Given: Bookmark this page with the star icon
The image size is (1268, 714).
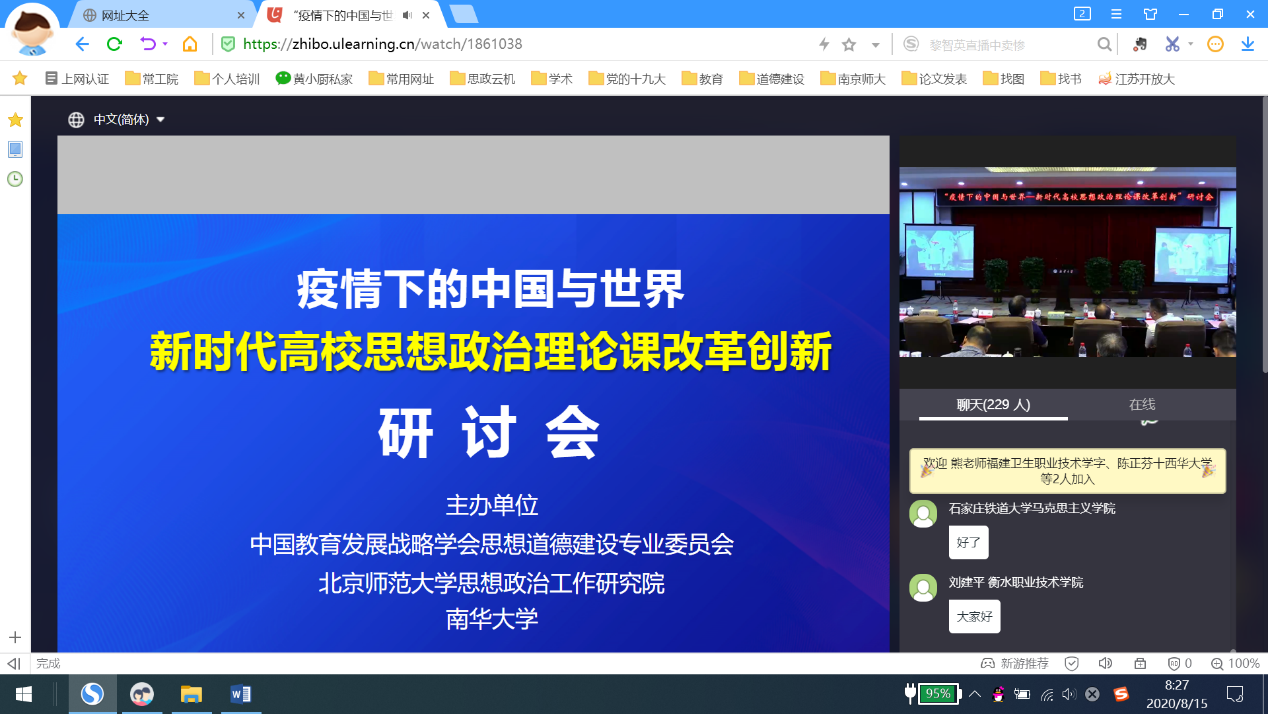Looking at the screenshot, I should click(x=849, y=44).
